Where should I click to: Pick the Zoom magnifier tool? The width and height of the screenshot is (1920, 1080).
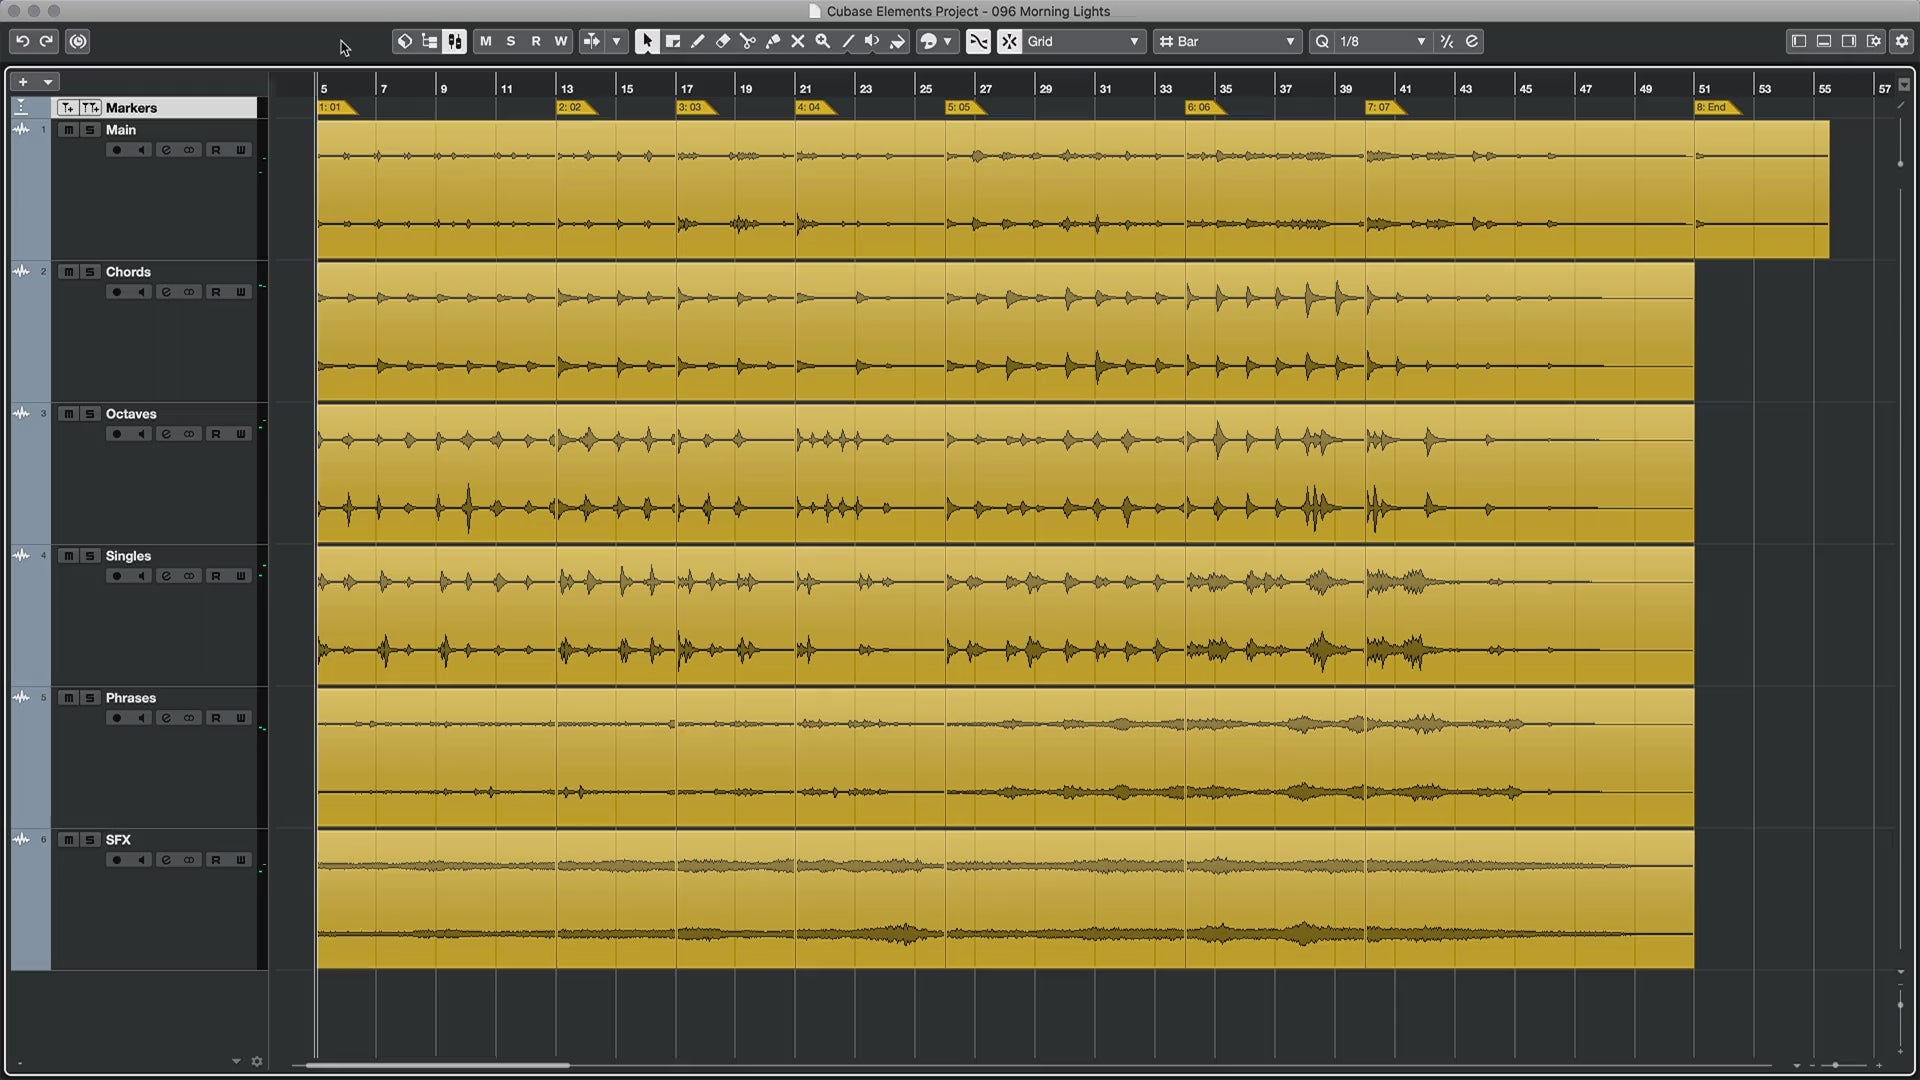[822, 41]
